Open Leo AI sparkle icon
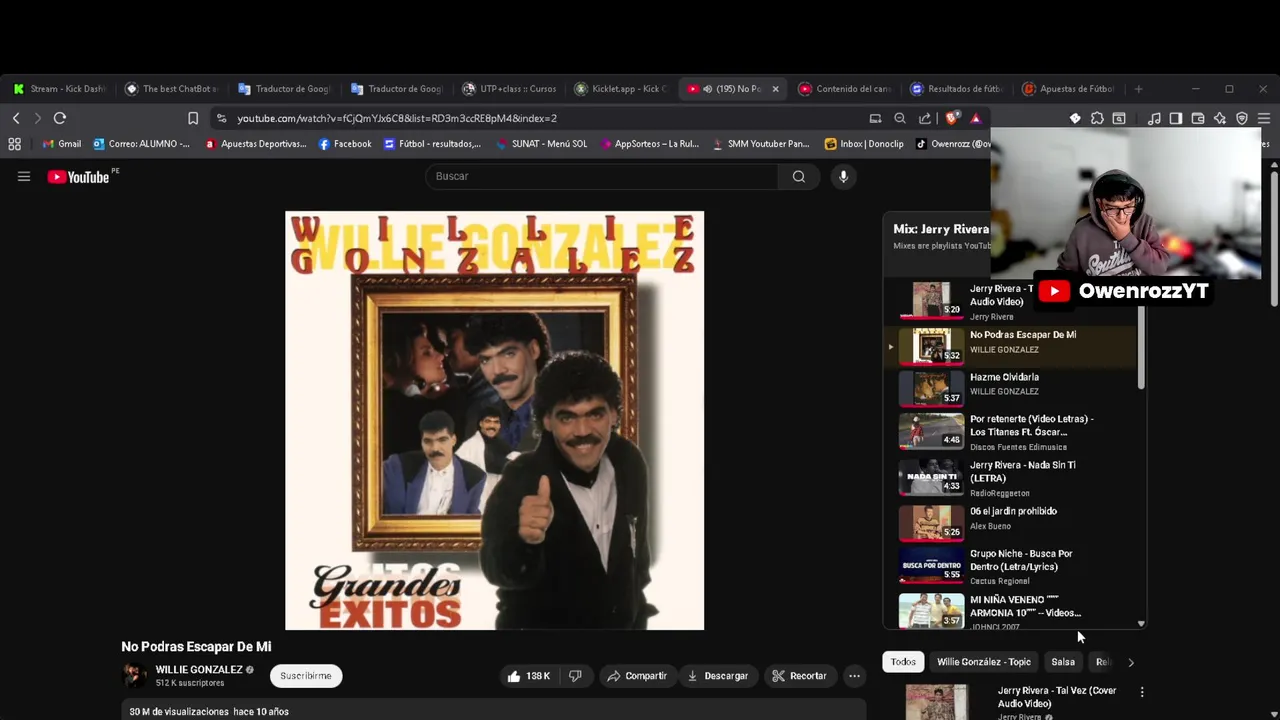The image size is (1280, 720). click(1220, 118)
